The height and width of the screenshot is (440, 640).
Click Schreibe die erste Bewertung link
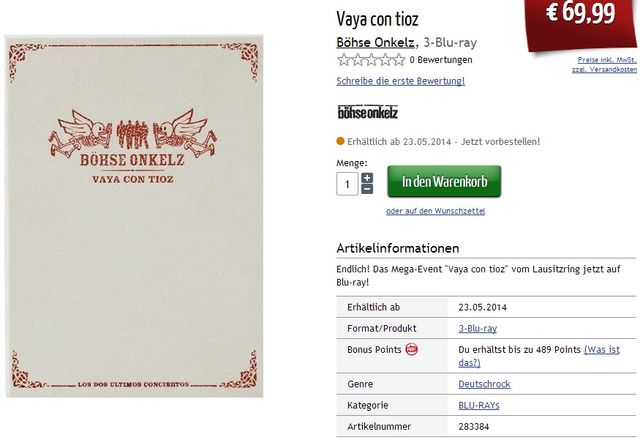click(x=400, y=81)
